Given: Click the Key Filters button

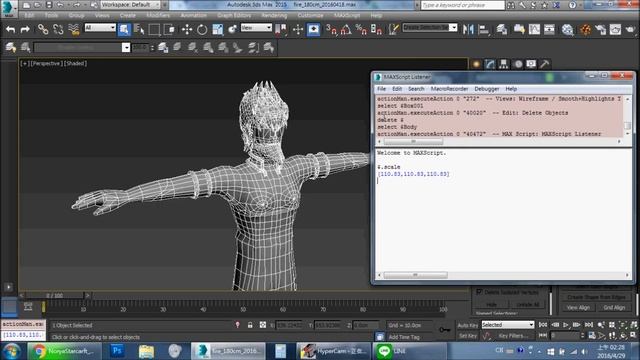Looking at the screenshot, I should [x=513, y=336].
